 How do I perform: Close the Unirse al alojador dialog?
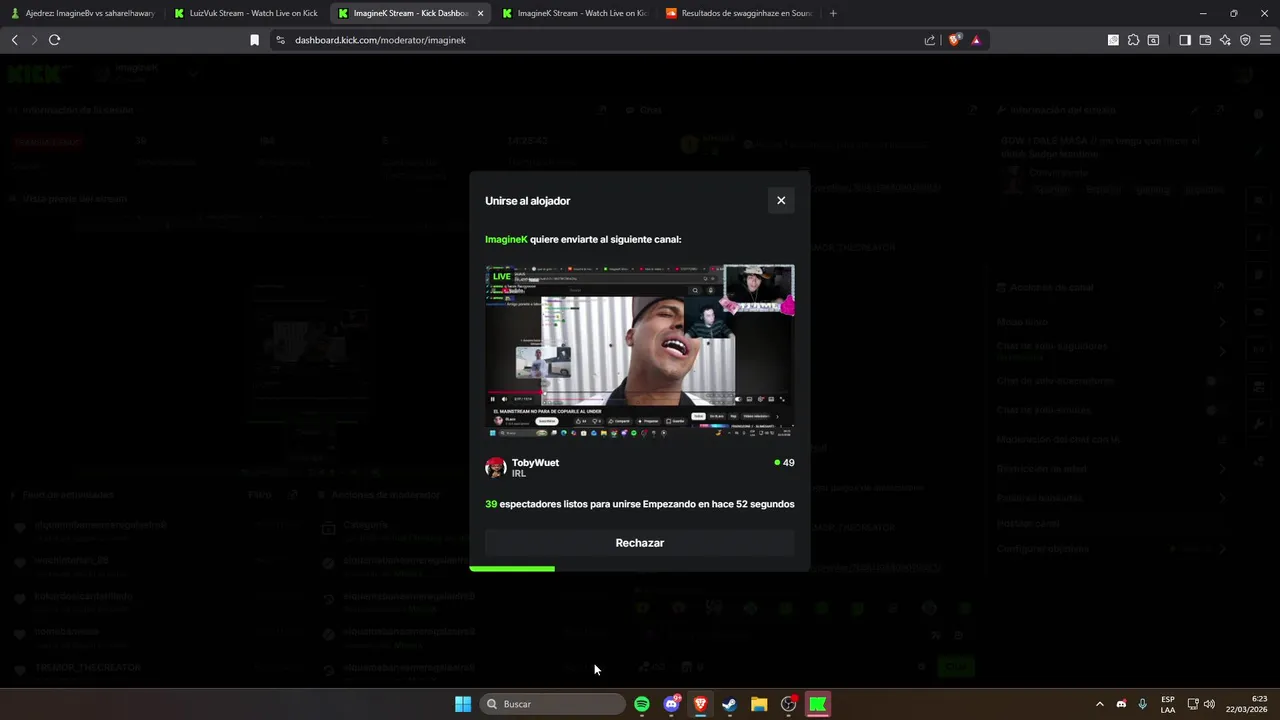781,200
